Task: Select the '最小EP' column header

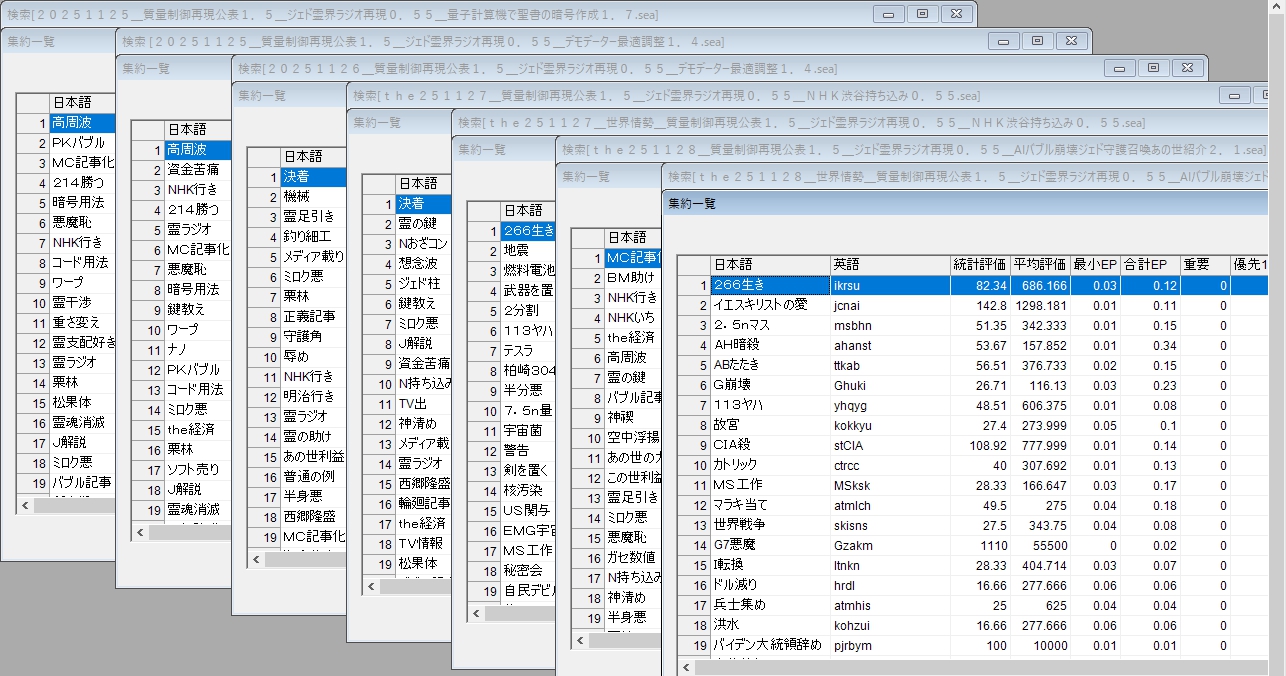Action: (x=1094, y=265)
